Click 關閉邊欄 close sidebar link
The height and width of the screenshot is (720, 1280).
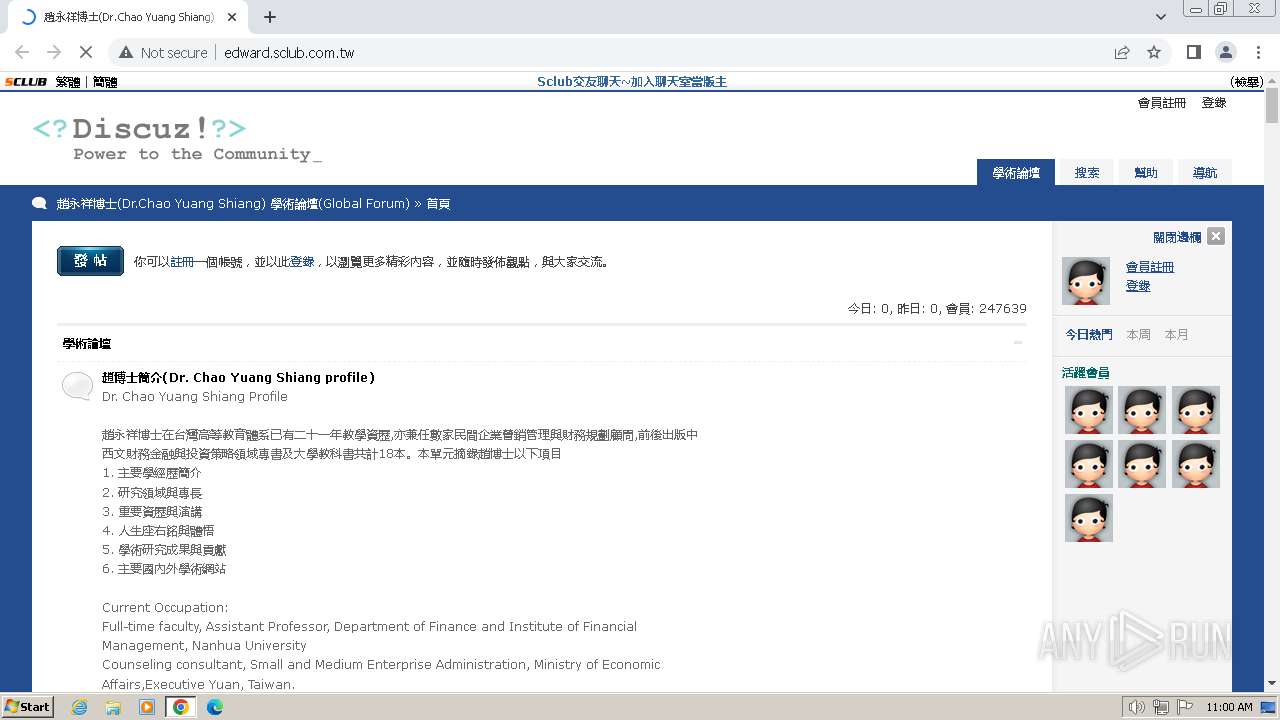pyautogui.click(x=1177, y=237)
